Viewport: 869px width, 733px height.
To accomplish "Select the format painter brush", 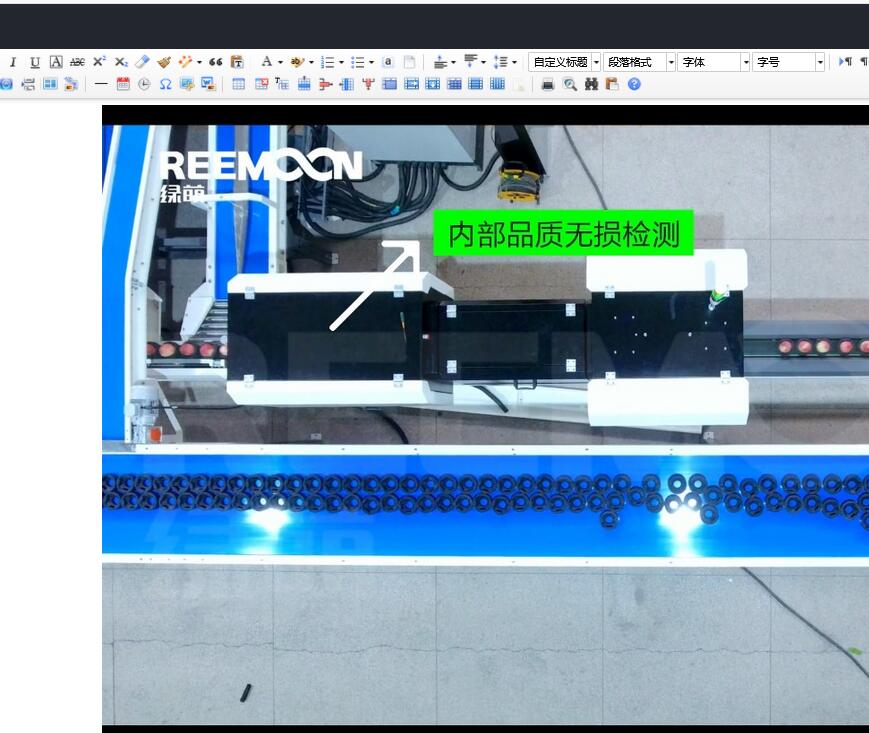I will (164, 62).
